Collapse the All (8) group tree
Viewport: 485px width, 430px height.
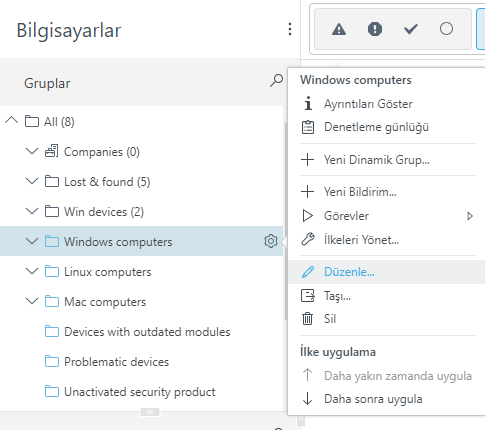[12, 121]
